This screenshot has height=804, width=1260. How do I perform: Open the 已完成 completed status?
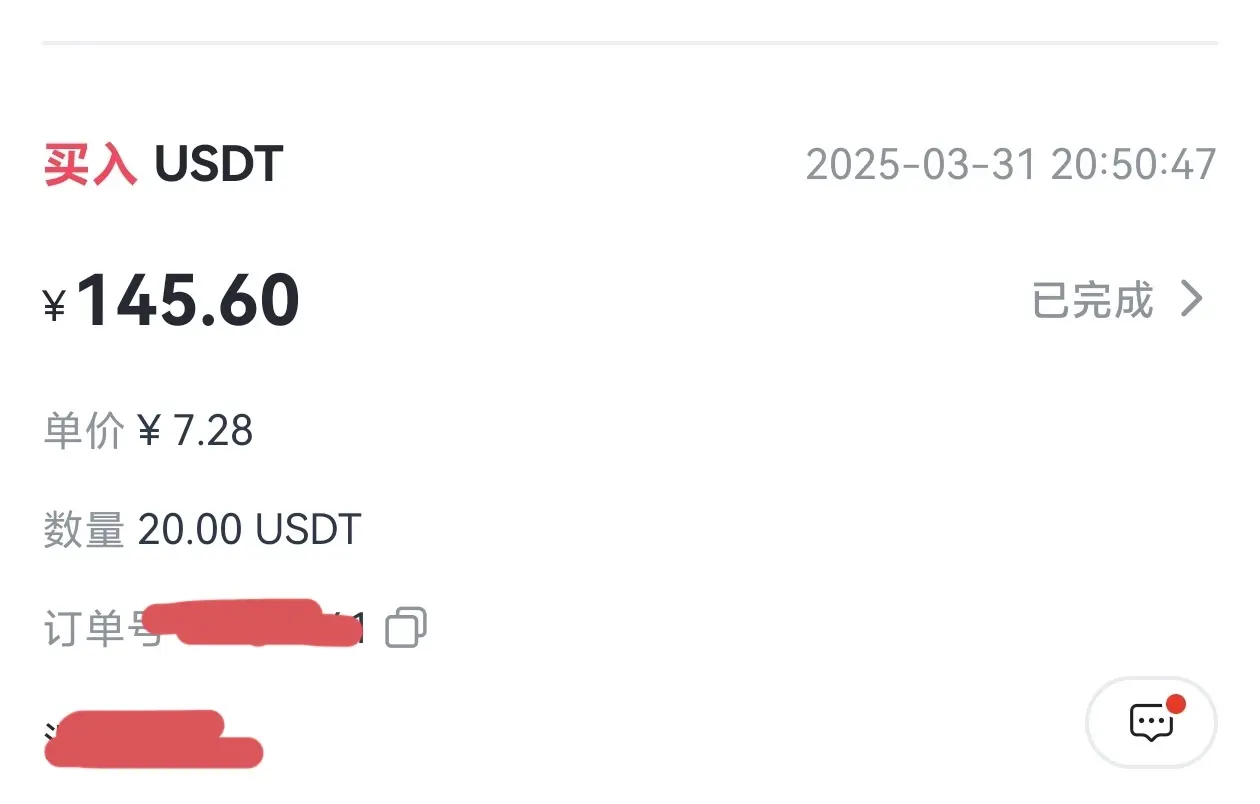pos(1092,300)
